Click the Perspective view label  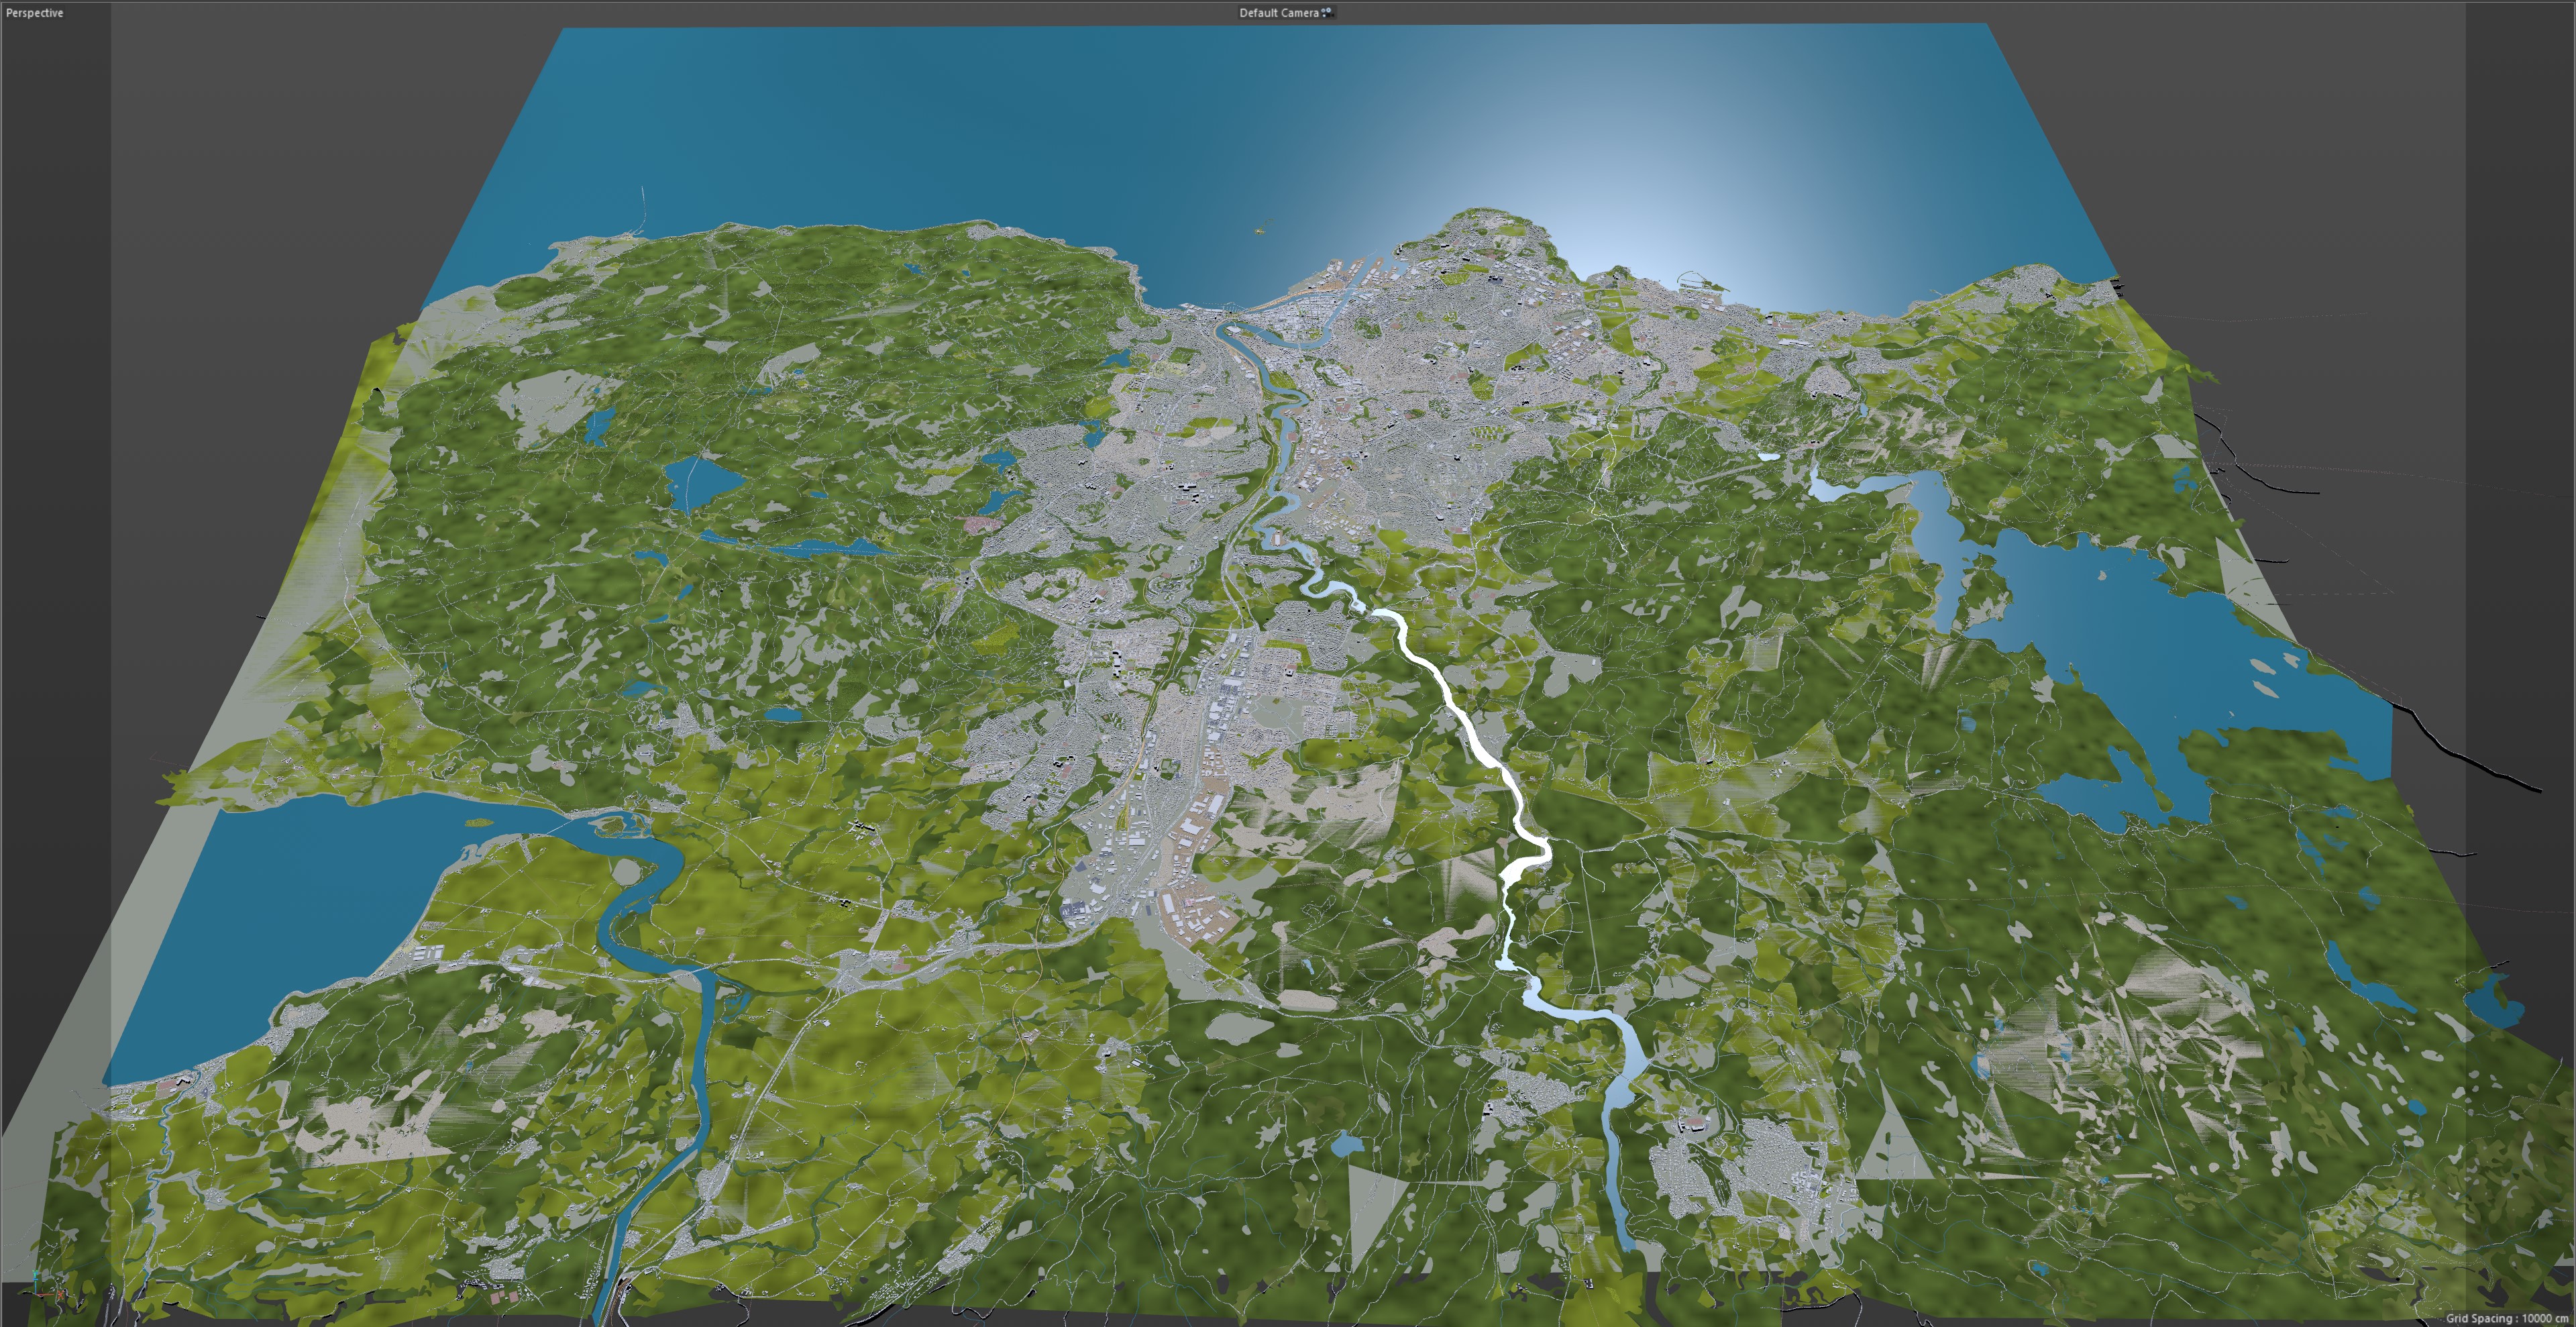tap(34, 13)
